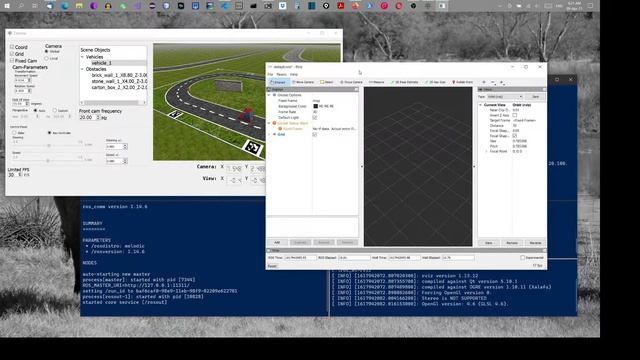Click the Wall Elapsed field in Time panel
Screen dimensions: 640x360
pos(458,258)
